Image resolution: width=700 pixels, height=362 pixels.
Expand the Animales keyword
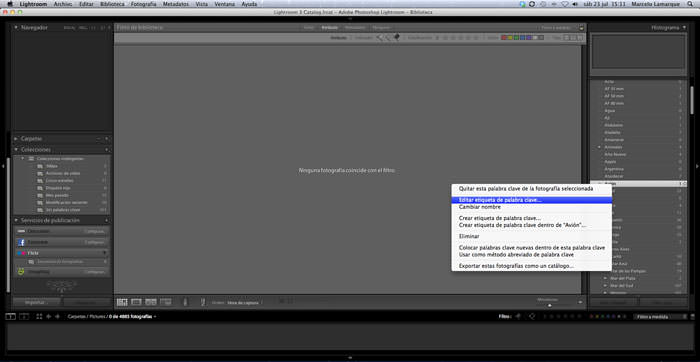pos(599,147)
